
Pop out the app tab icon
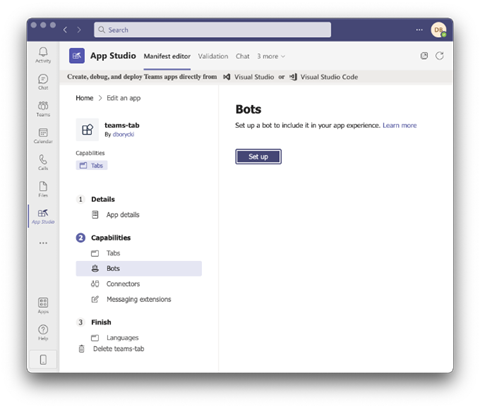tap(424, 56)
